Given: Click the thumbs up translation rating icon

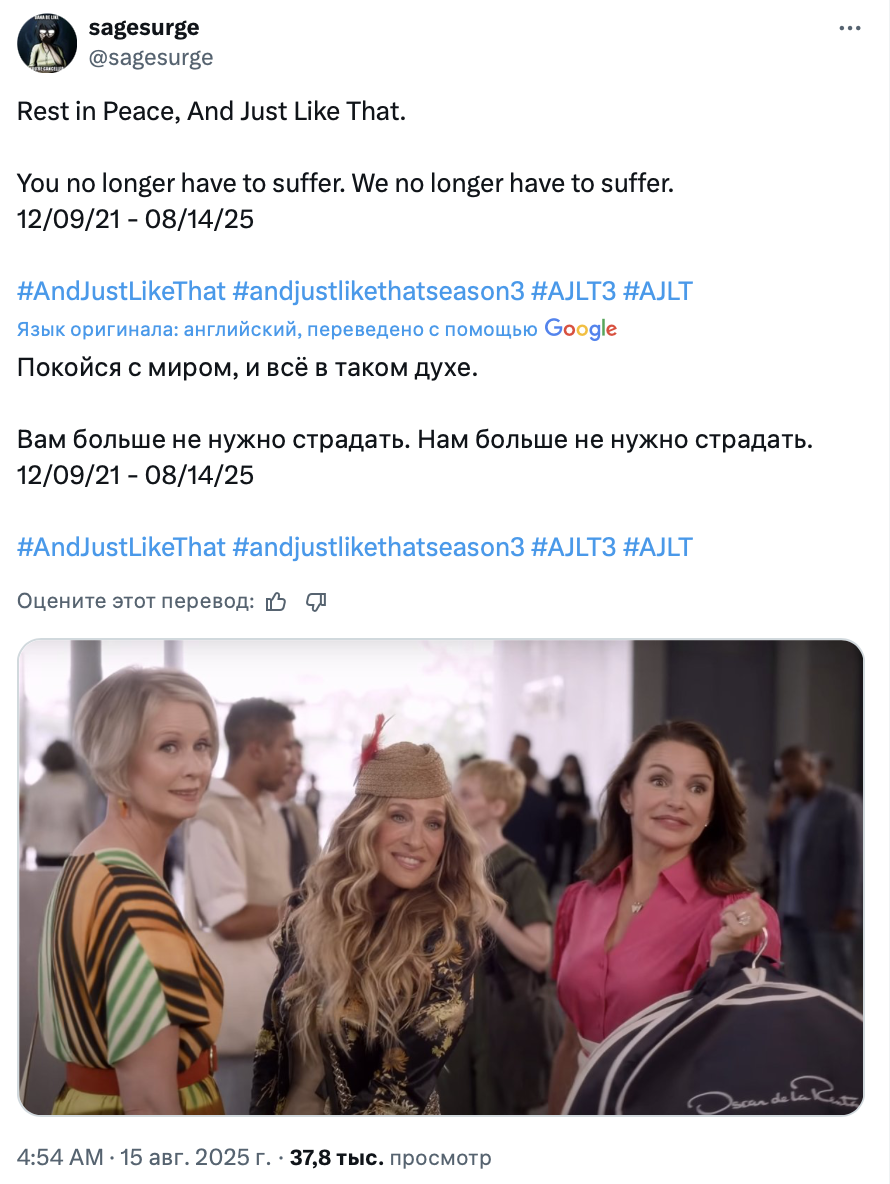Looking at the screenshot, I should click(x=276, y=601).
